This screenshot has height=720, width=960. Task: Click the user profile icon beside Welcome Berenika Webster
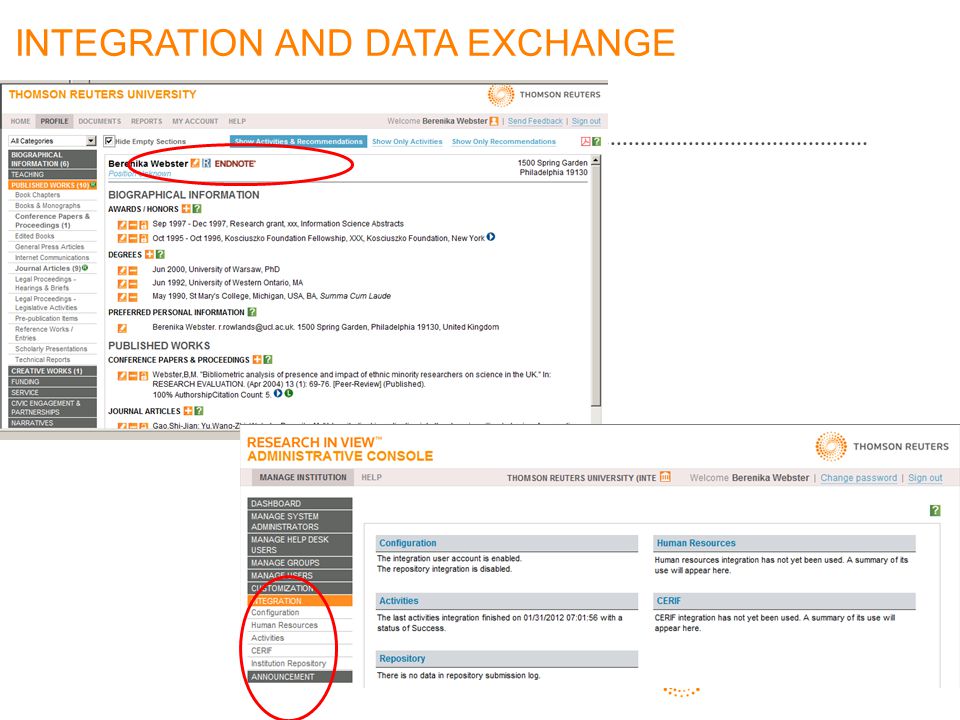pyautogui.click(x=494, y=121)
